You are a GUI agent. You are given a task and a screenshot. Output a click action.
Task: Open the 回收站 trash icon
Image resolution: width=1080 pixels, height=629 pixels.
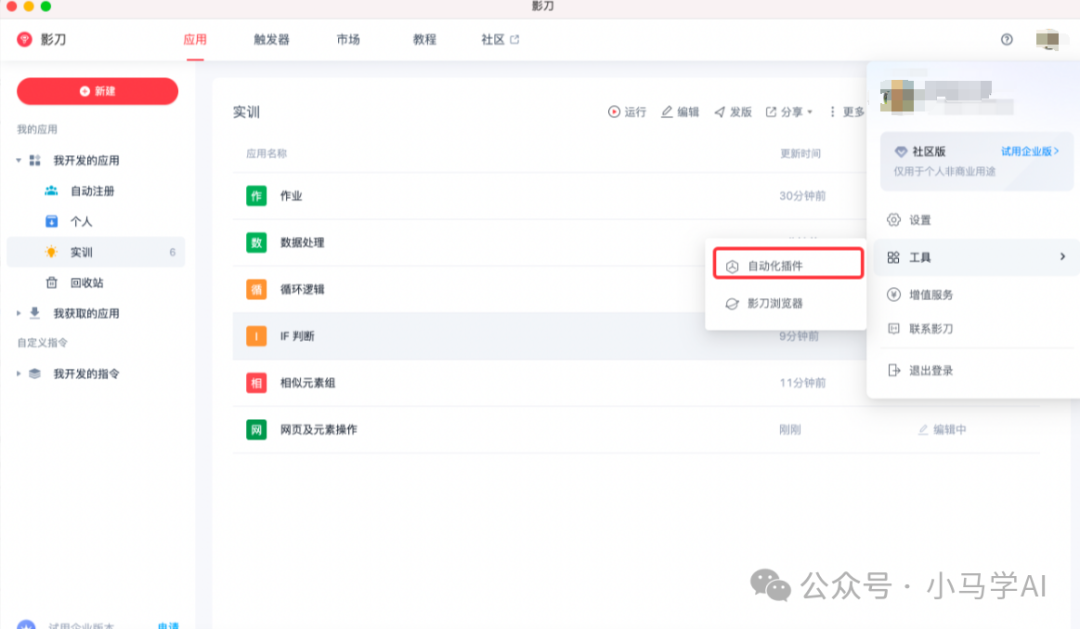pos(51,282)
